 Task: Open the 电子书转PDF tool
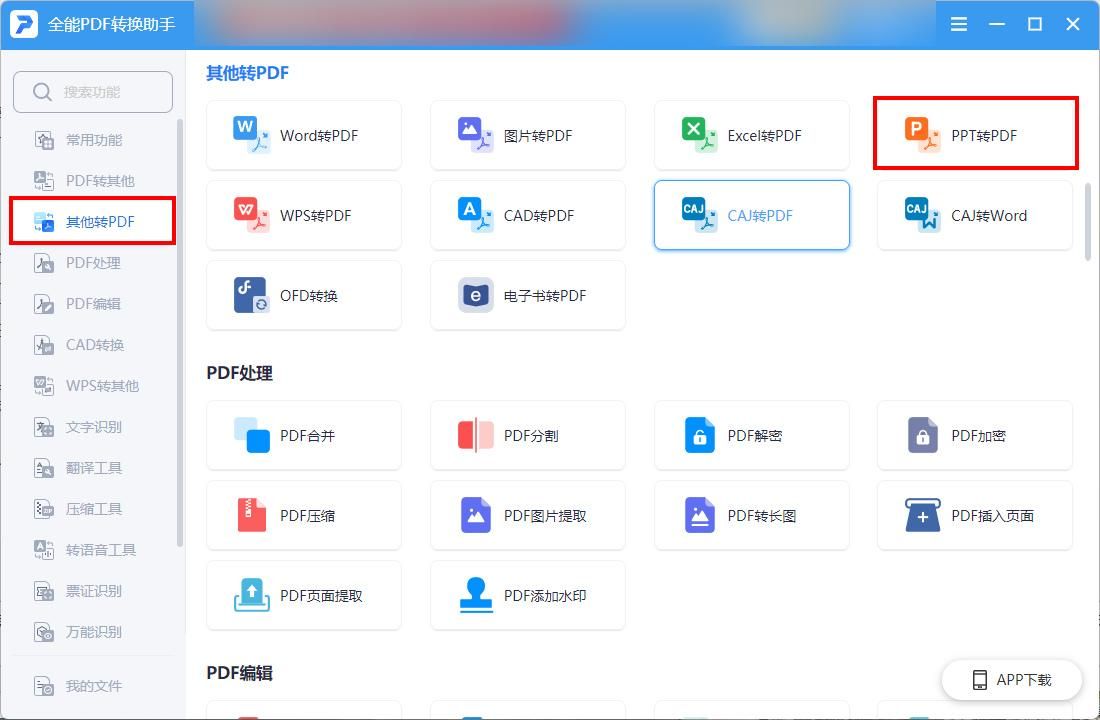pyautogui.click(x=528, y=295)
